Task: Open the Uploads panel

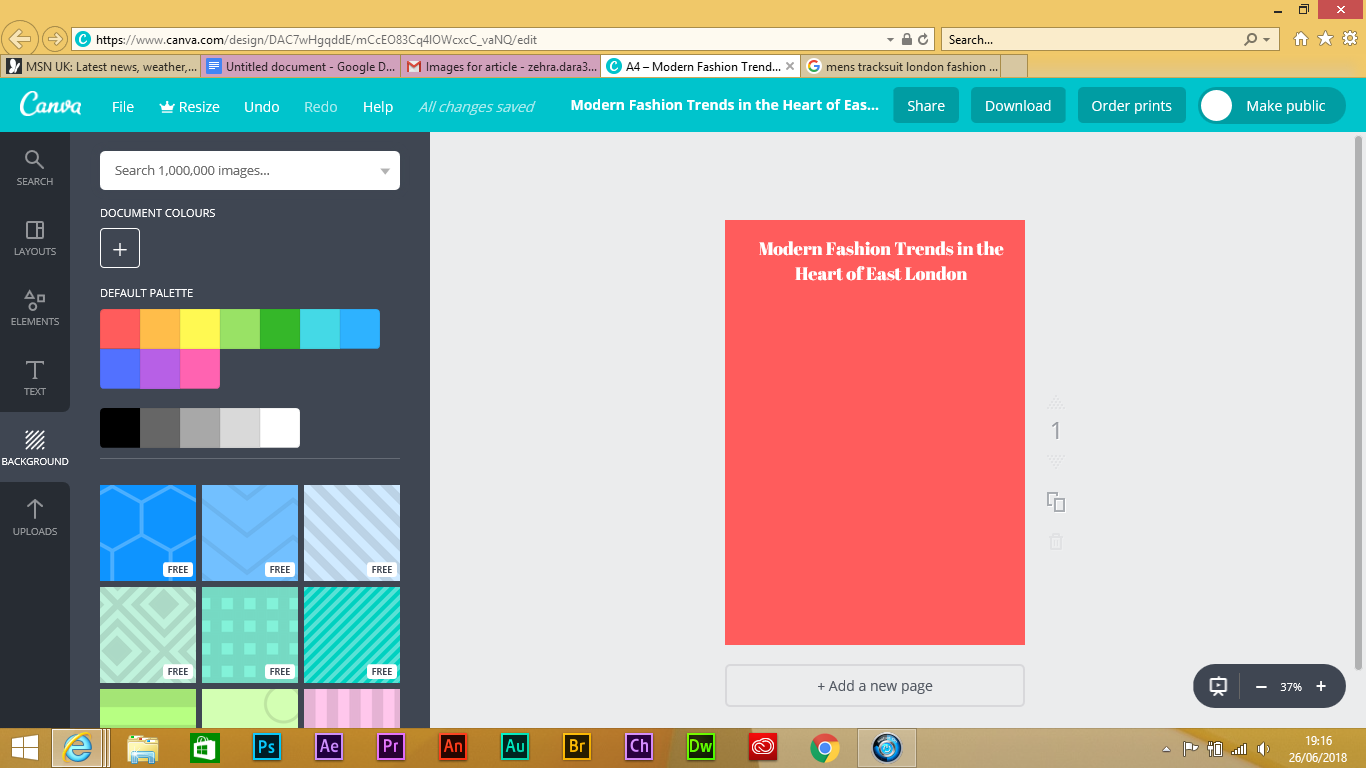Action: point(35,517)
